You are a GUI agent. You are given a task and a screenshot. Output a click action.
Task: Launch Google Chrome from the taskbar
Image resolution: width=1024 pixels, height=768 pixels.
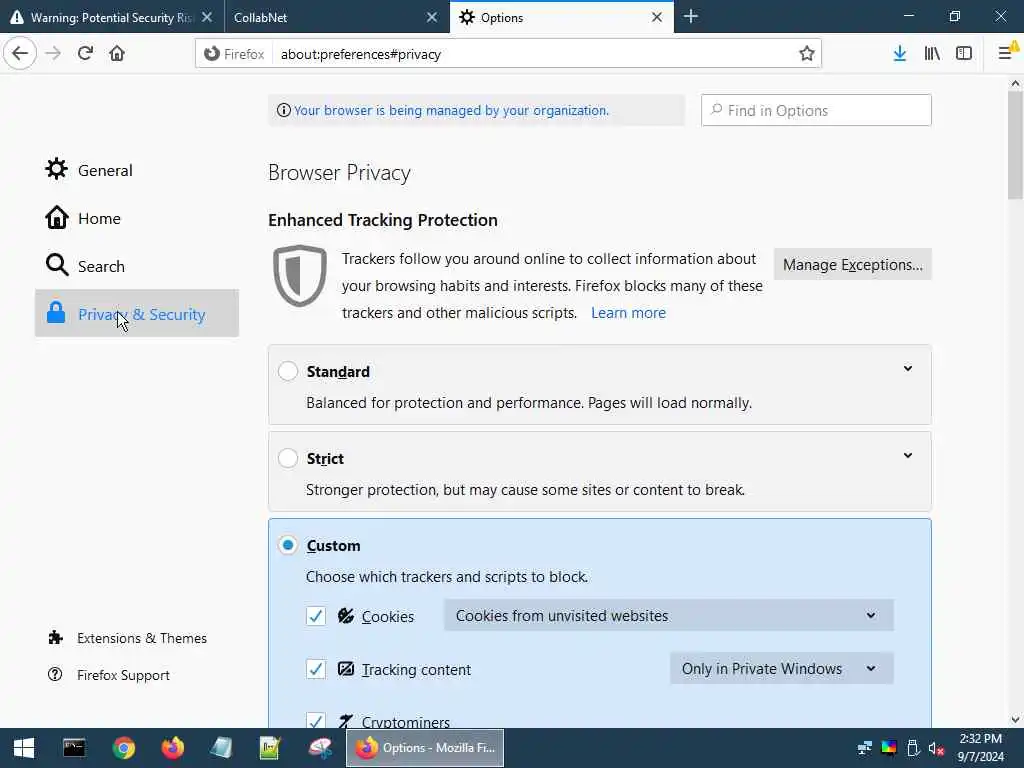pos(123,748)
